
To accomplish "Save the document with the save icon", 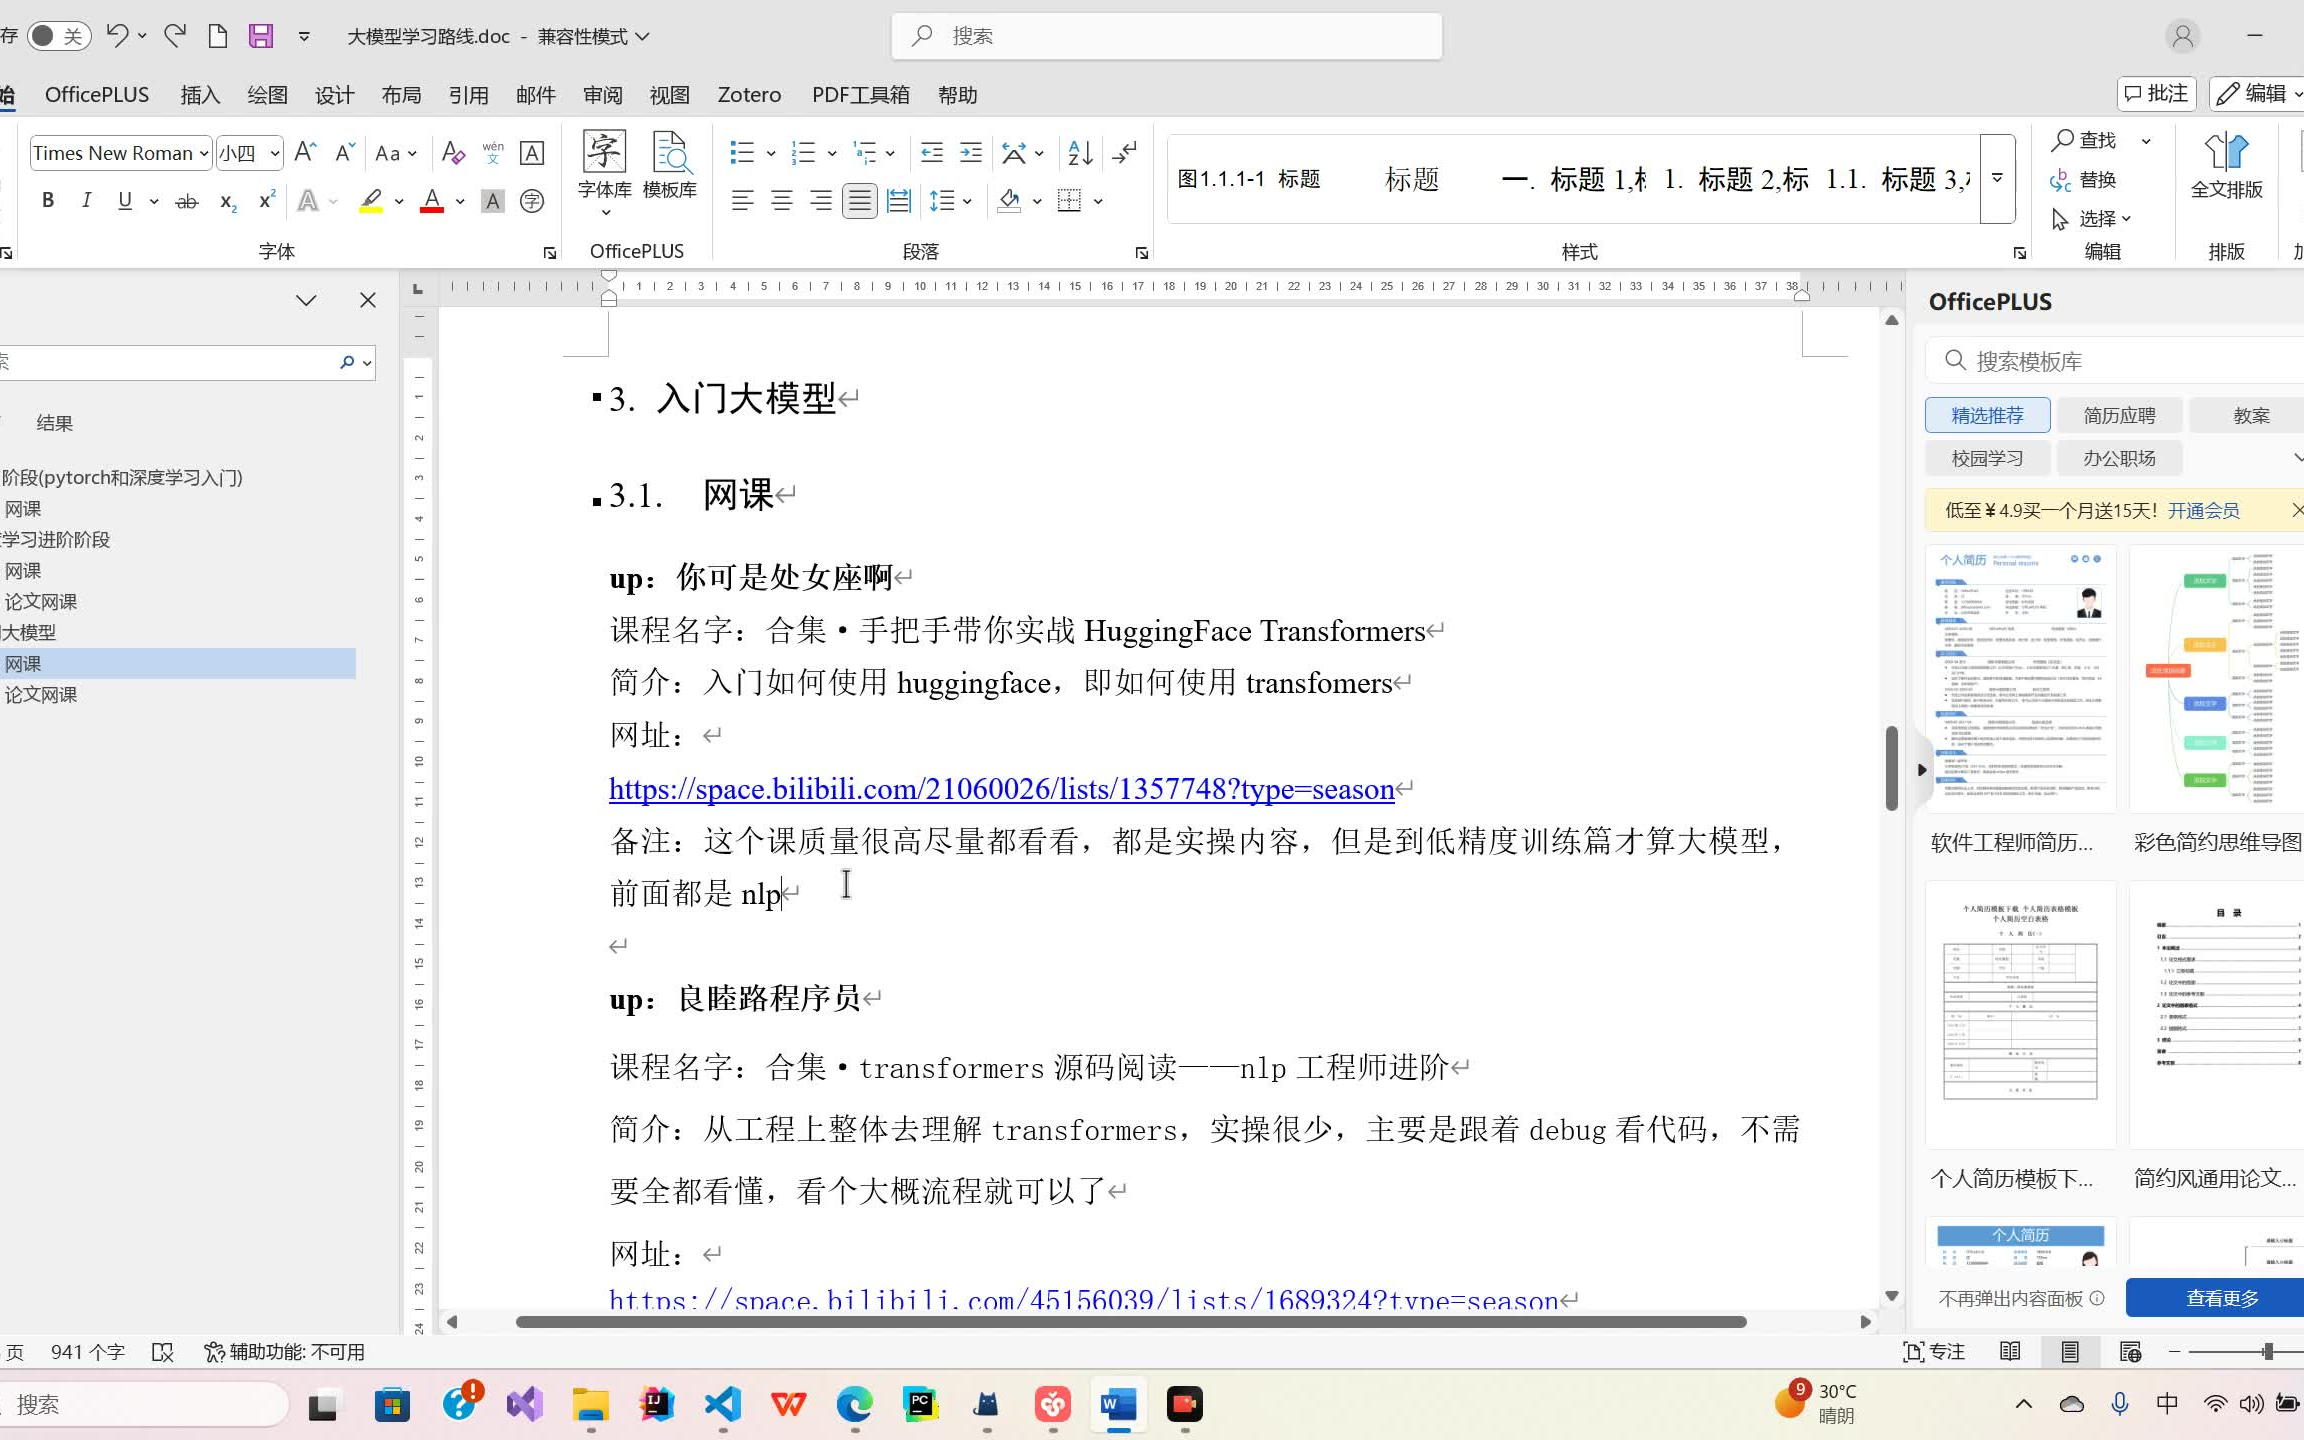I will tap(261, 36).
